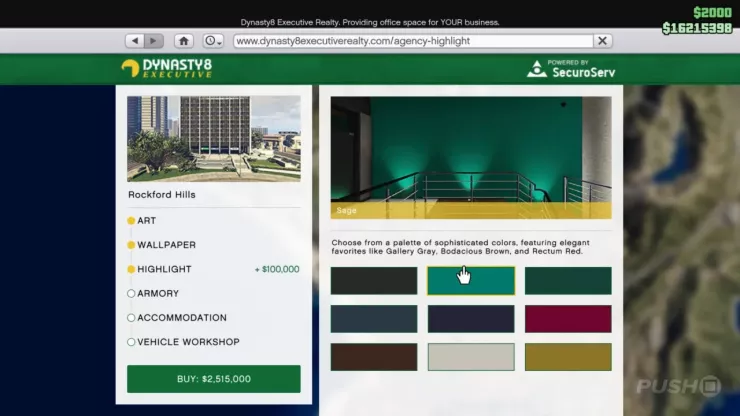Choose the mustard gold color swatch
This screenshot has width=740, height=416.
(x=568, y=357)
